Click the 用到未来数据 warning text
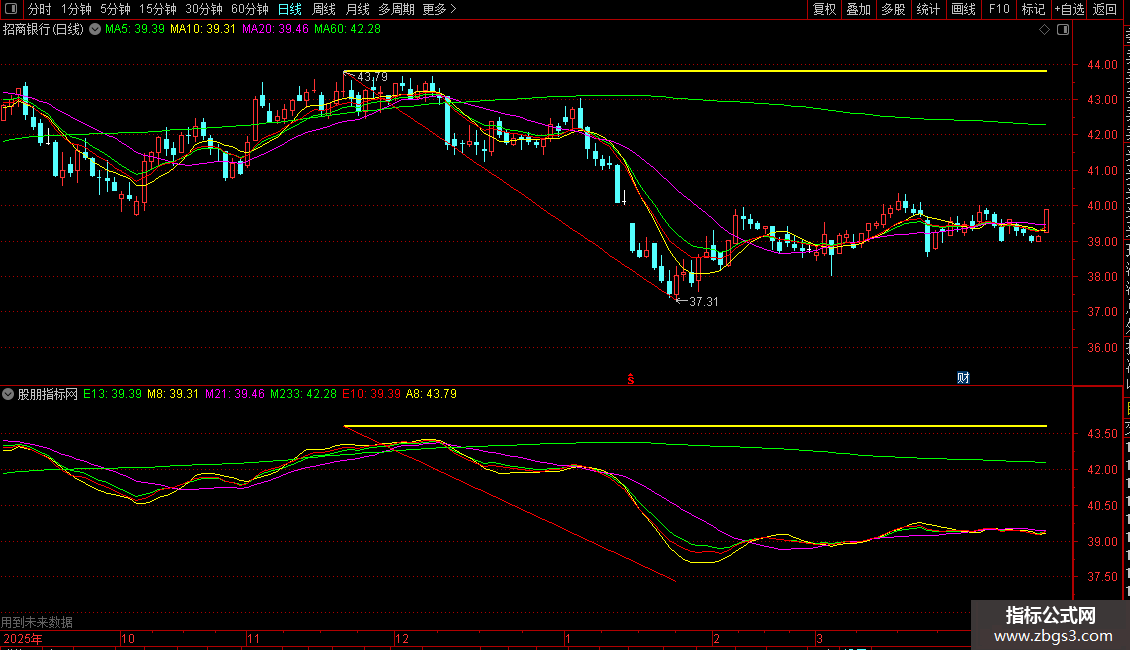The image size is (1130, 650). click(37, 622)
